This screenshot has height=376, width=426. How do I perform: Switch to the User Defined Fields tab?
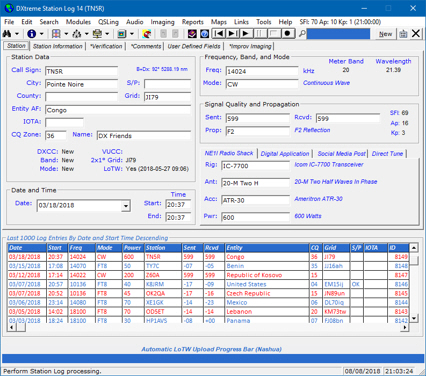(194, 46)
